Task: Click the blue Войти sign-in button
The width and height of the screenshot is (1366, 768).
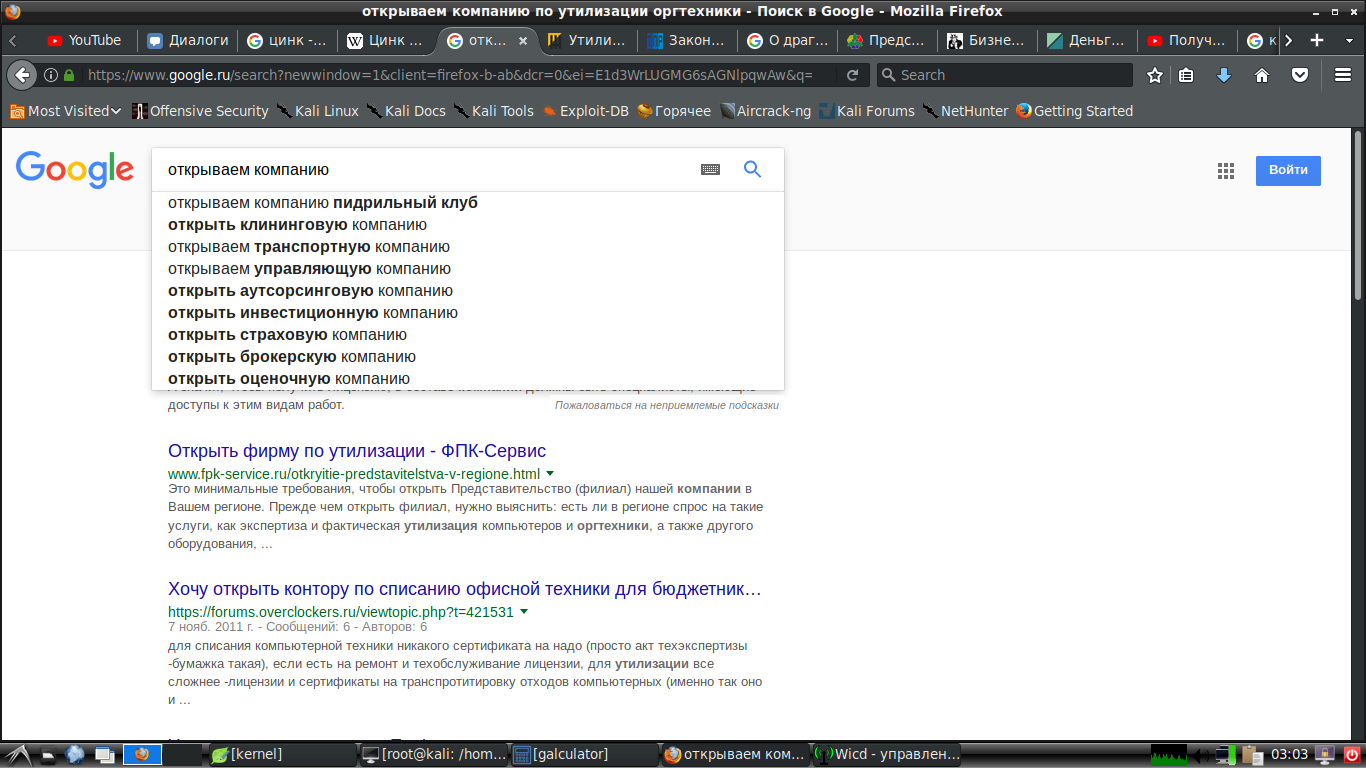Action: (1288, 170)
